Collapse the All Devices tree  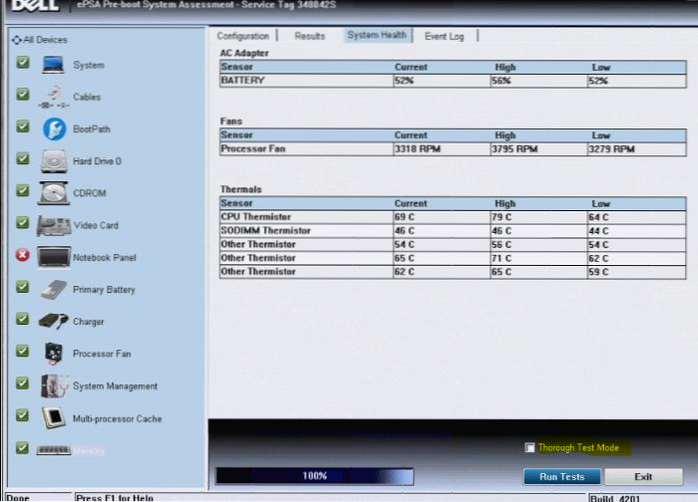click(15, 40)
